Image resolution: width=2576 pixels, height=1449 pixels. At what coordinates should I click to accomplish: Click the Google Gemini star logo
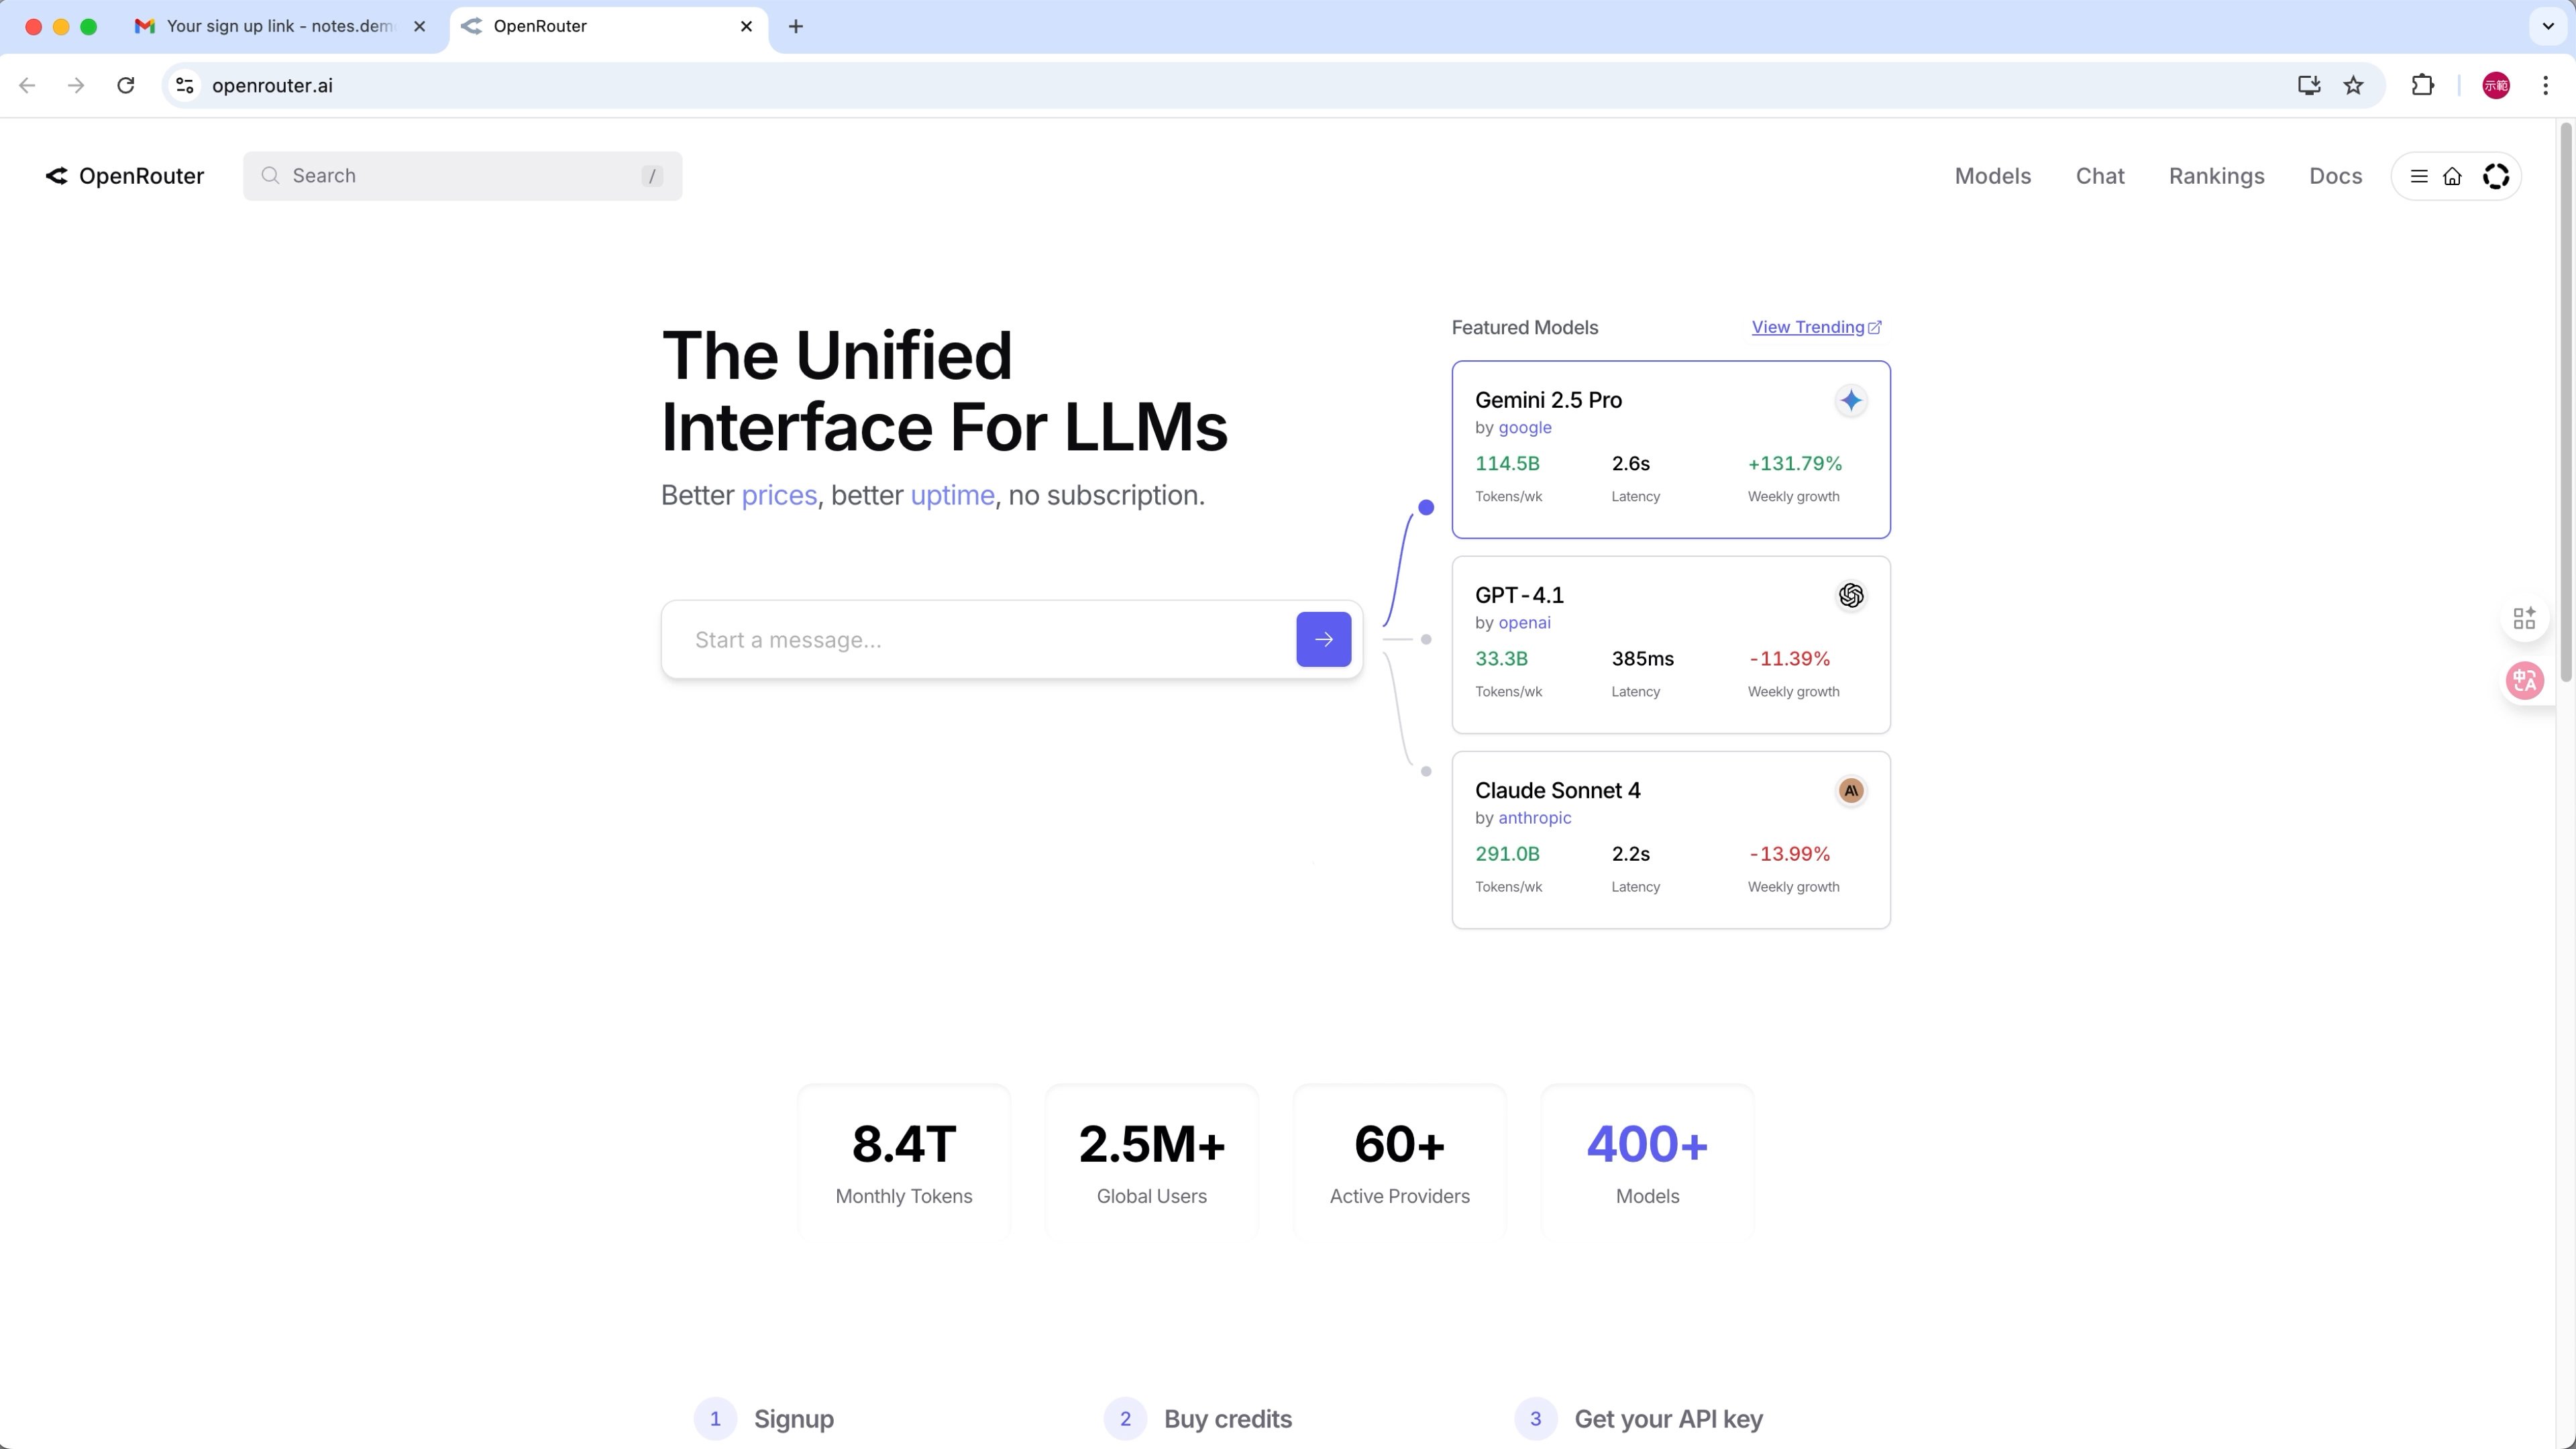coord(1851,401)
